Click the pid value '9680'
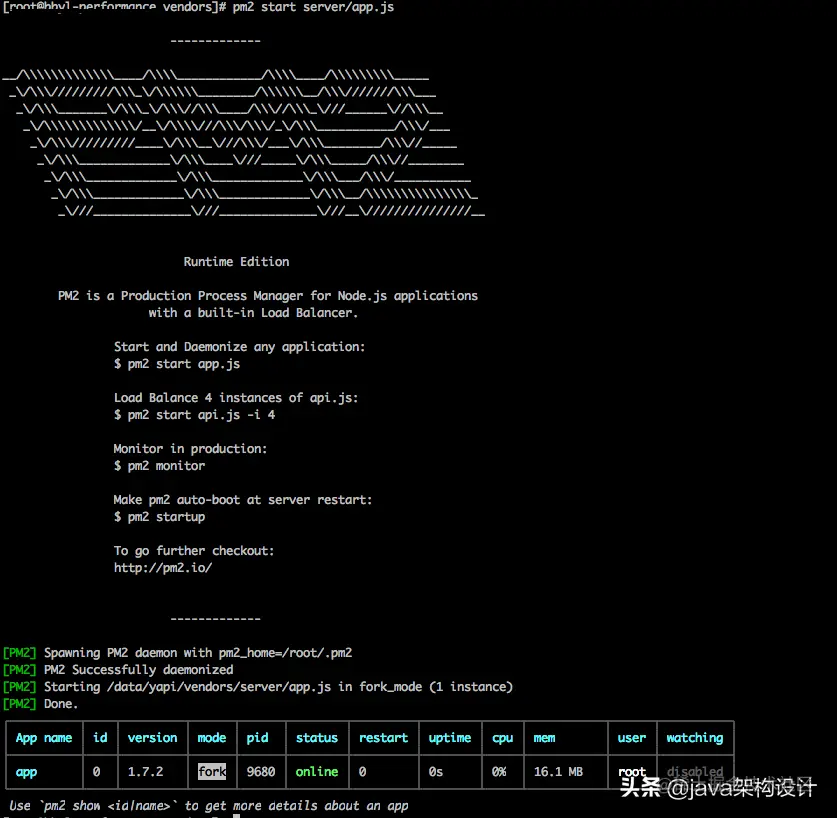The image size is (837, 818). pyautogui.click(x=260, y=772)
